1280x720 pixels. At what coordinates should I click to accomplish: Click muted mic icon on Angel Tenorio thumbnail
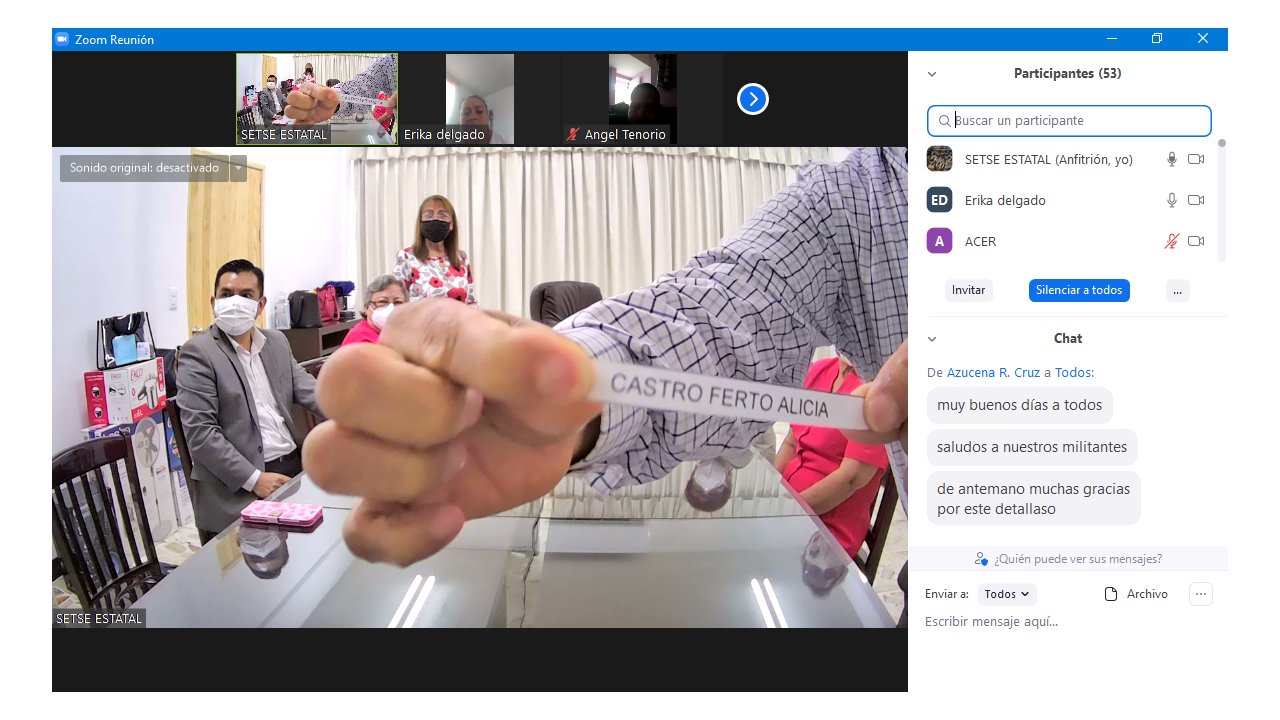click(x=574, y=134)
